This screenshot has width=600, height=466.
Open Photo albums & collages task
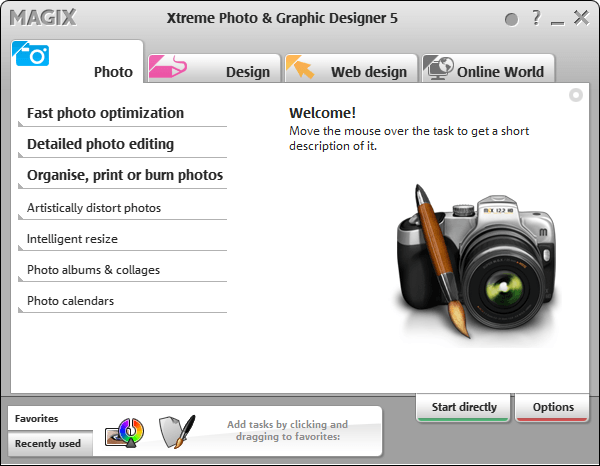[x=122, y=270]
